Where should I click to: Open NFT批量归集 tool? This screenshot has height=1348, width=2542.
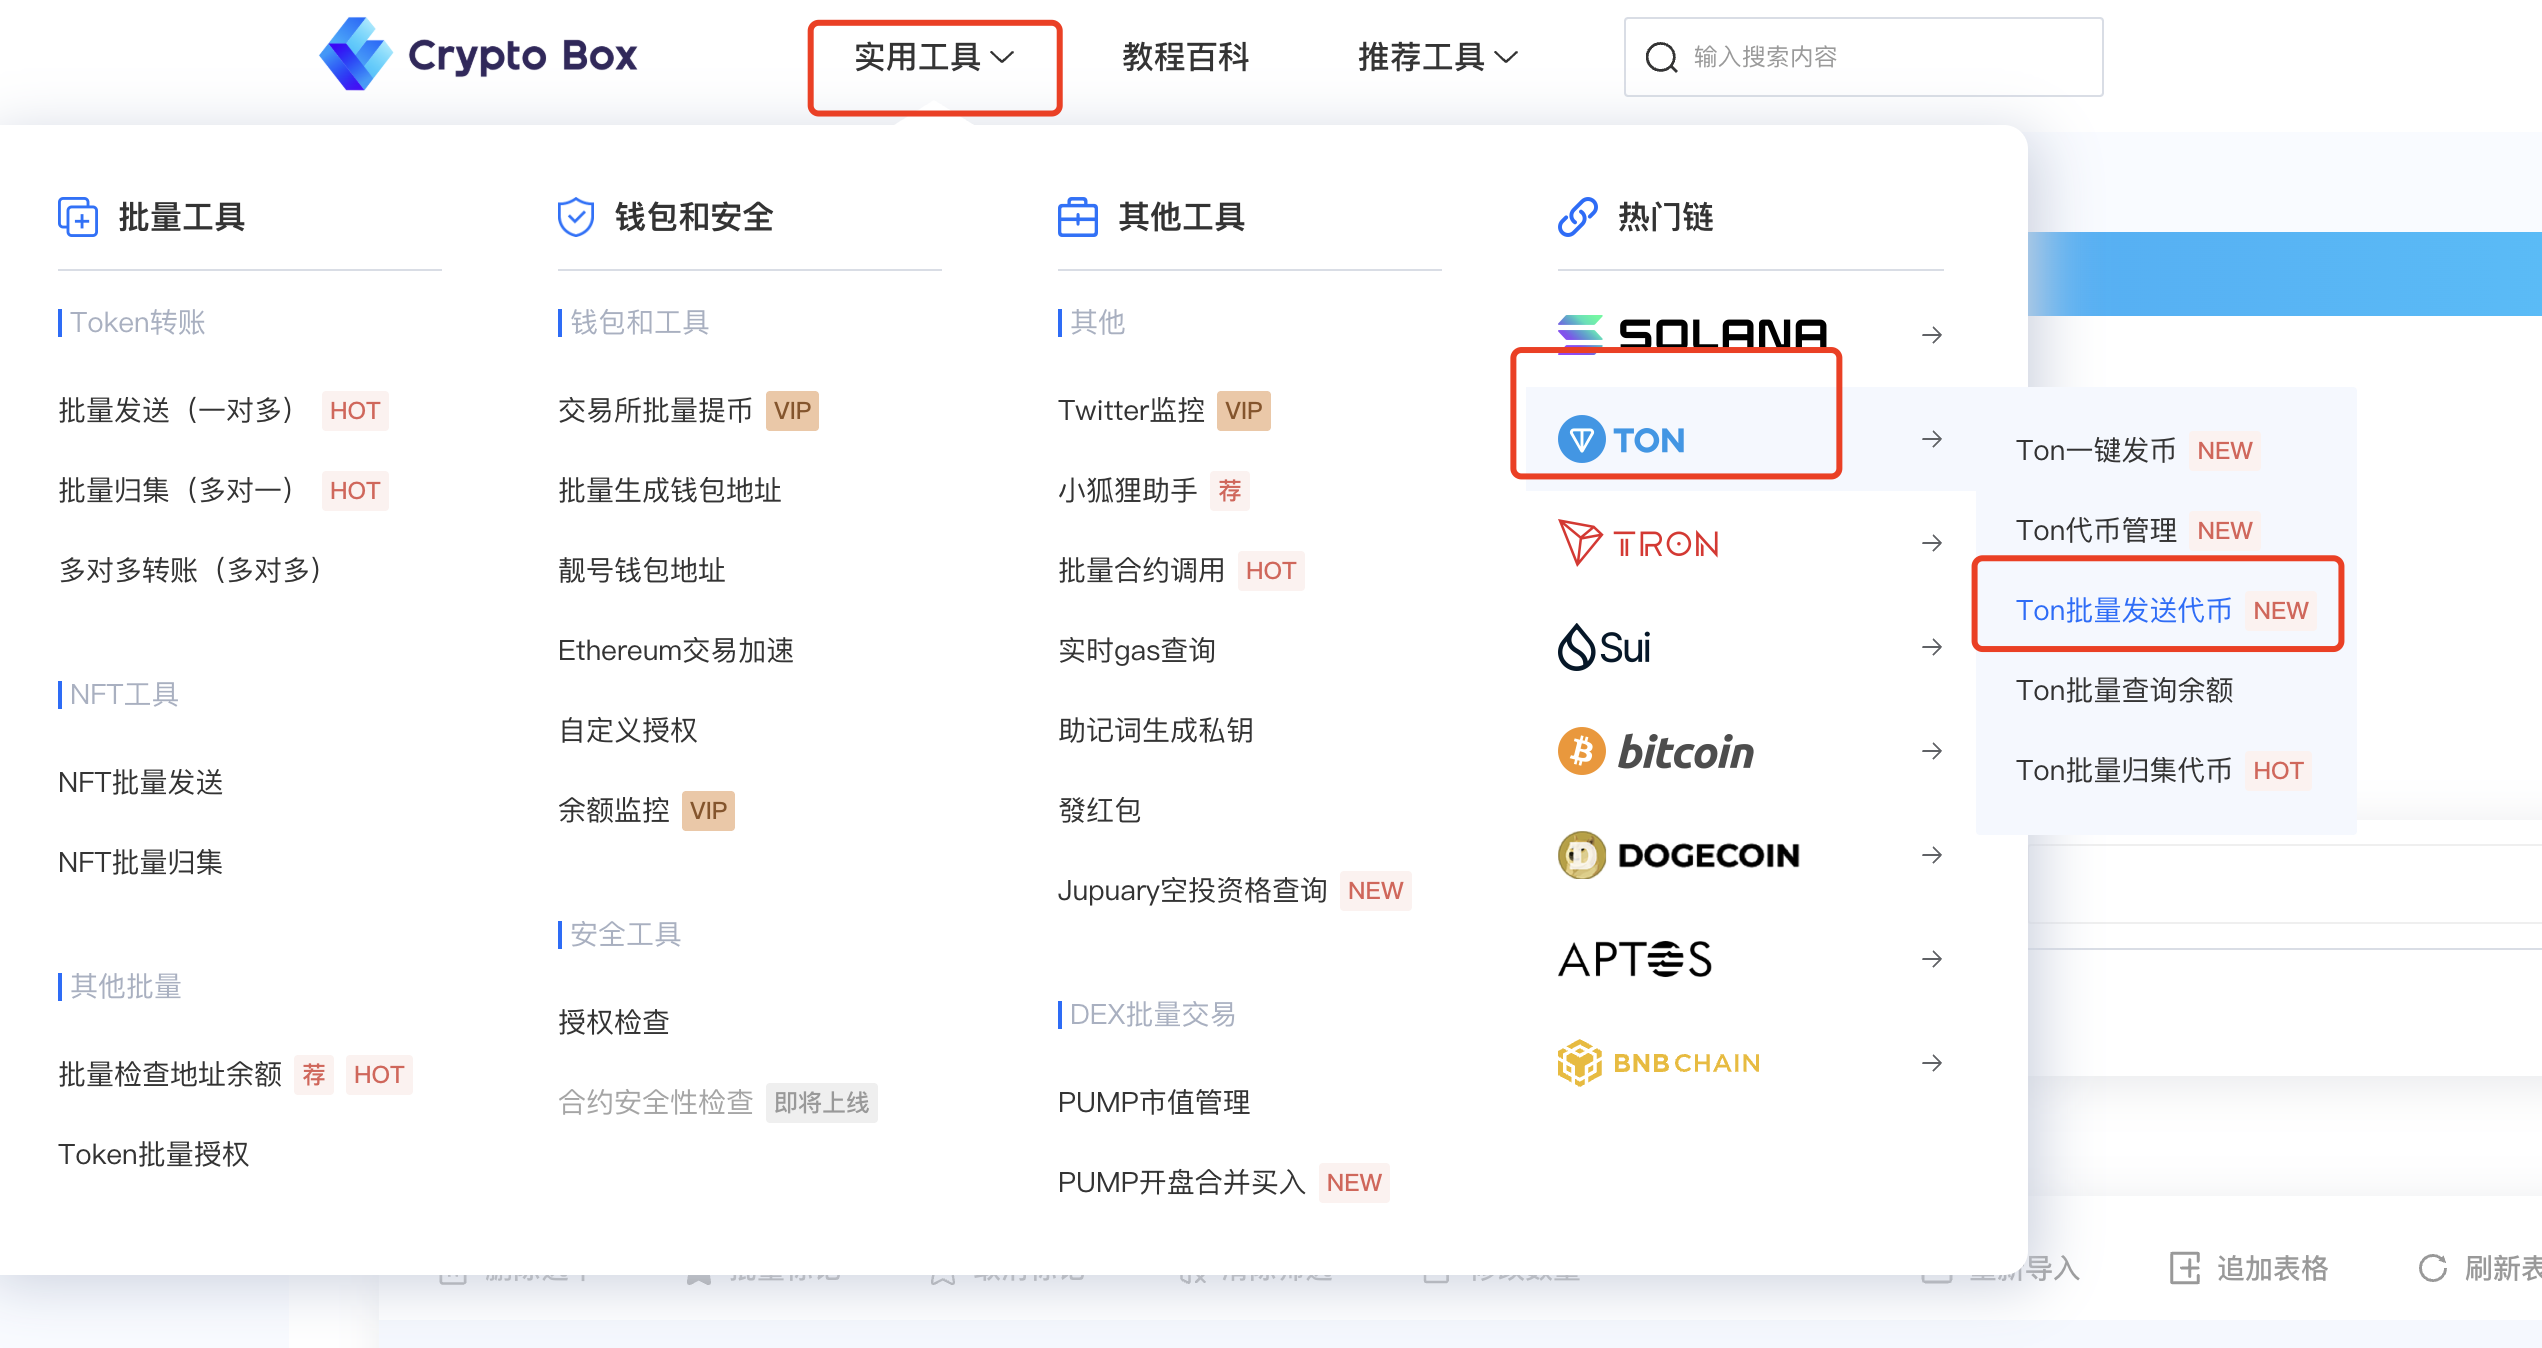pyautogui.click(x=140, y=862)
